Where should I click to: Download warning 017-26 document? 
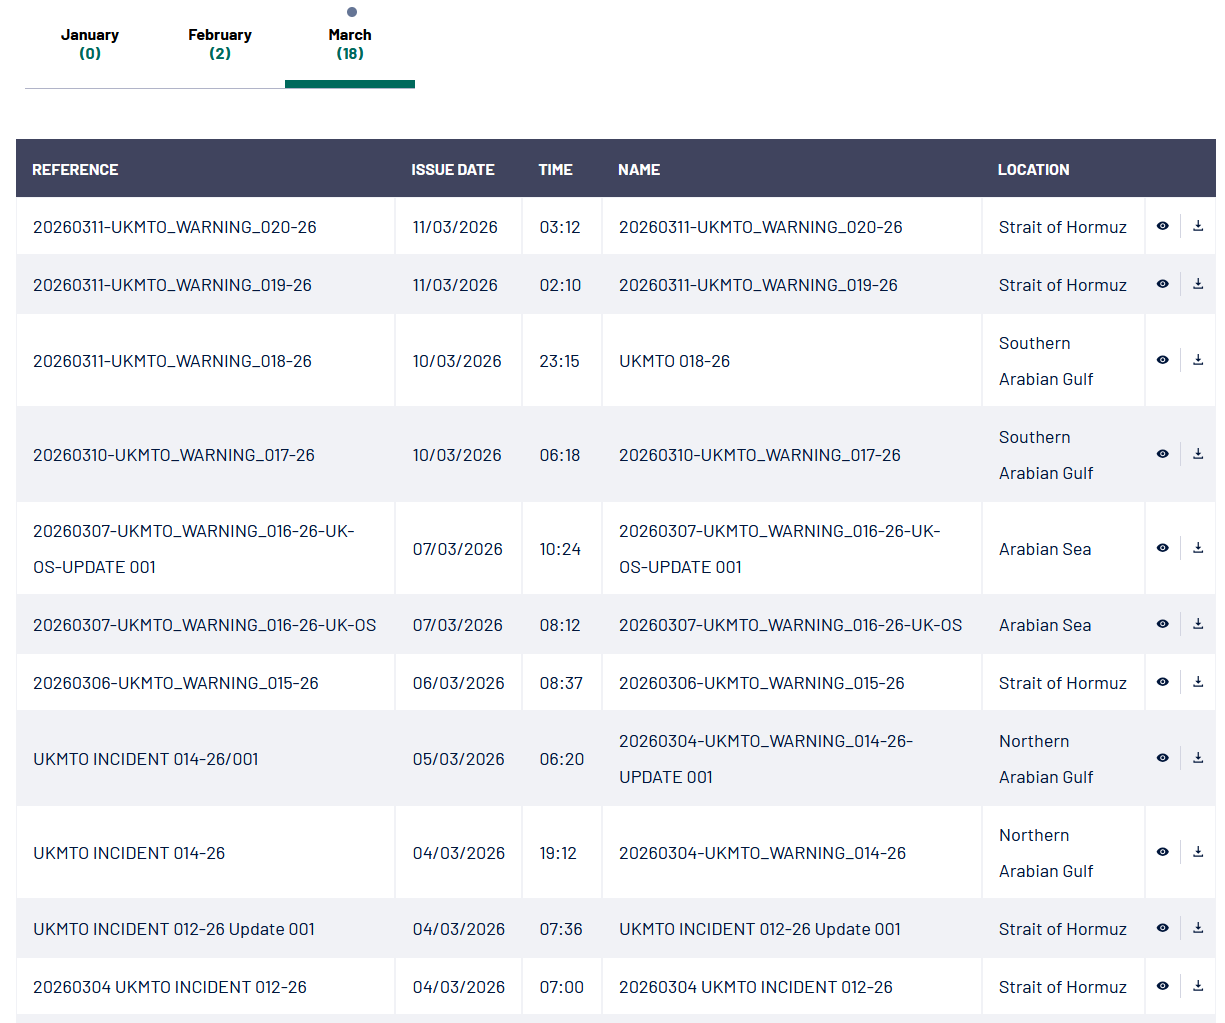point(1198,454)
